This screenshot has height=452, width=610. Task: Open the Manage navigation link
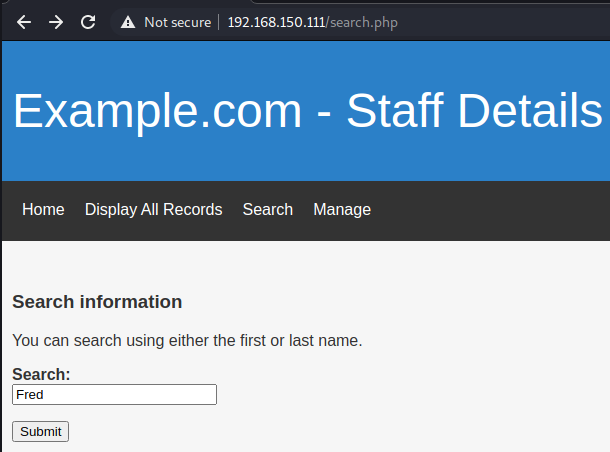pos(342,209)
